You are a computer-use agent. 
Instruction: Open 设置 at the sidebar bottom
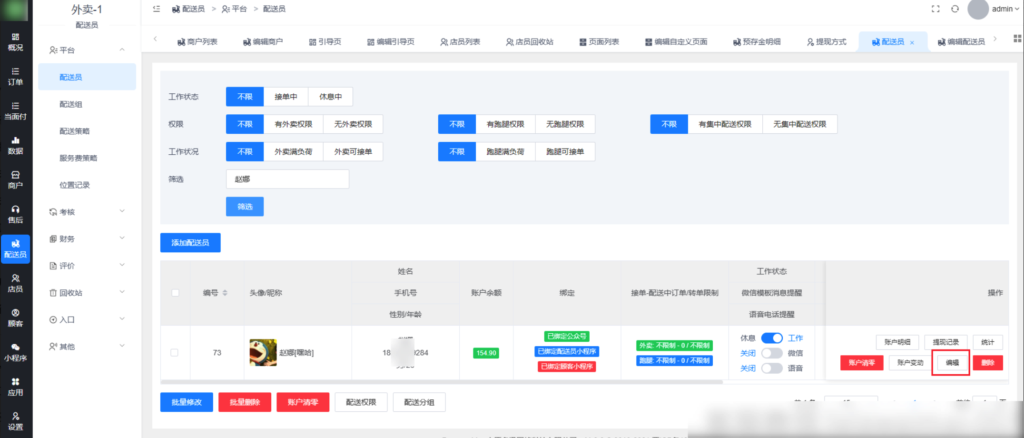(15, 421)
